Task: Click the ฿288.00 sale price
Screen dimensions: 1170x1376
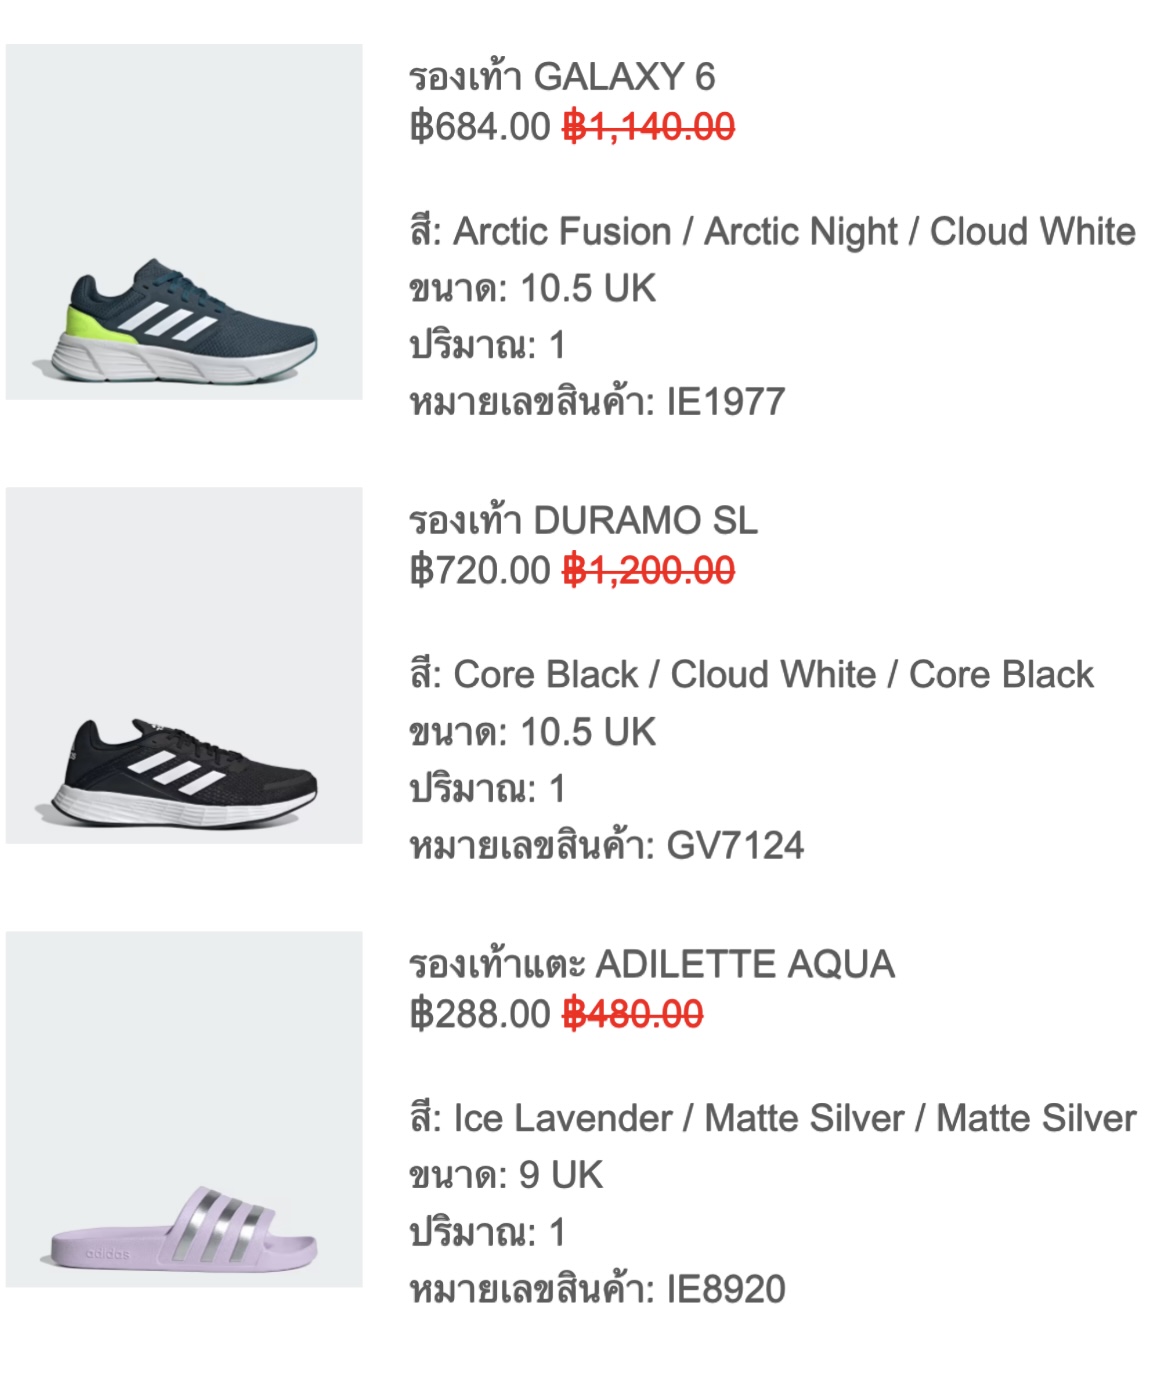Action: (480, 1014)
